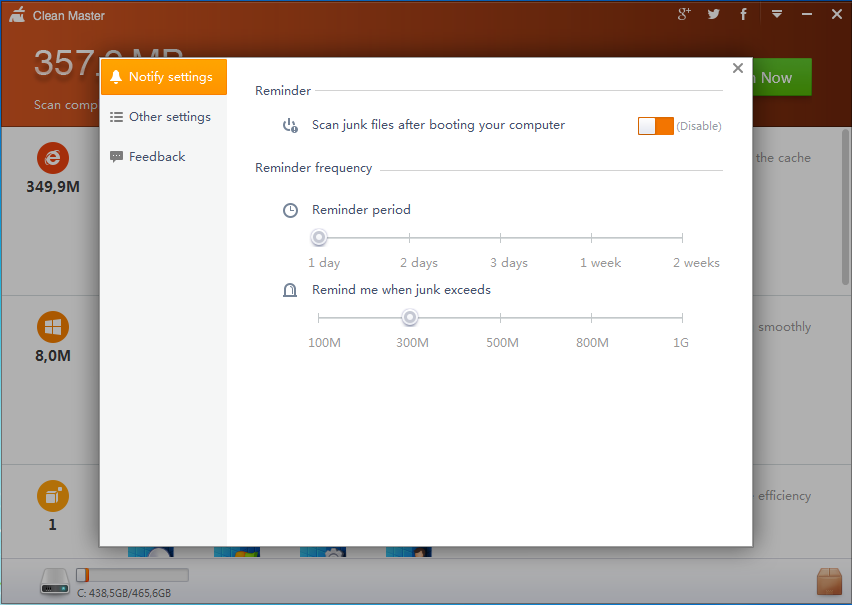
Task: Click the clock icon by Reminder period
Action: pyautogui.click(x=291, y=210)
